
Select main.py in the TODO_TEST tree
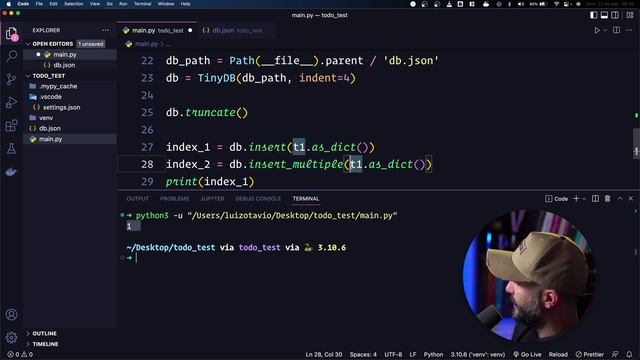click(x=70, y=139)
